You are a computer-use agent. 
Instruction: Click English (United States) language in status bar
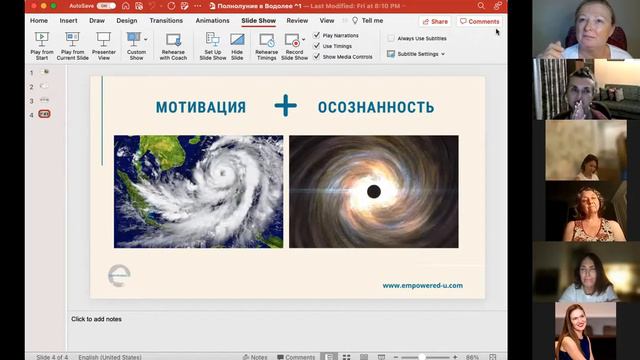coord(110,357)
